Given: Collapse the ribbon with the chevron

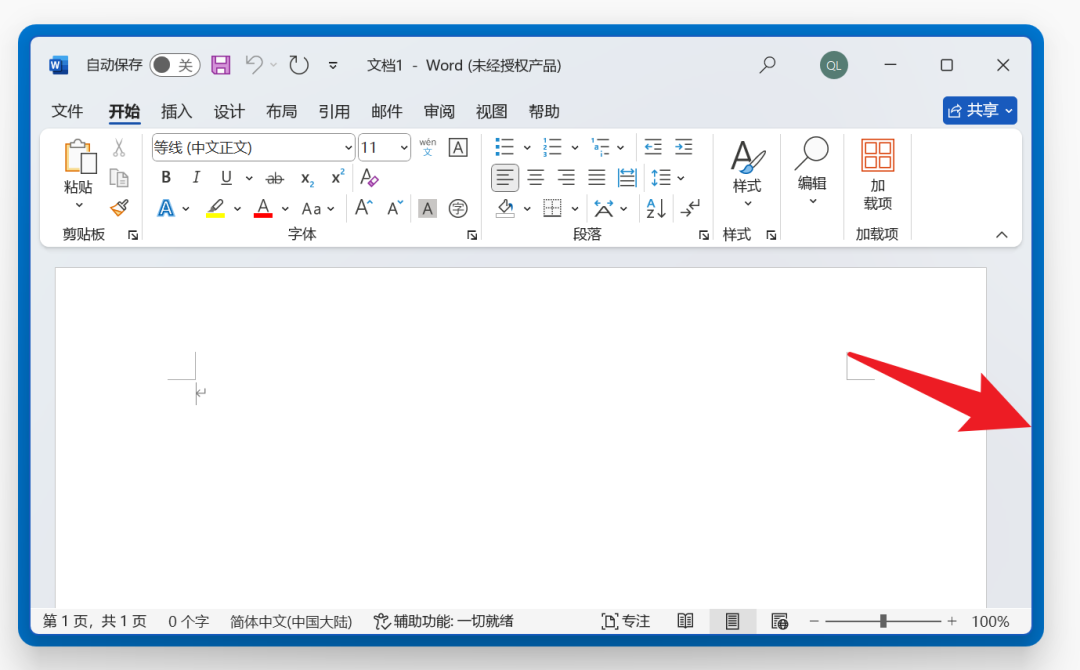Looking at the screenshot, I should point(1001,235).
